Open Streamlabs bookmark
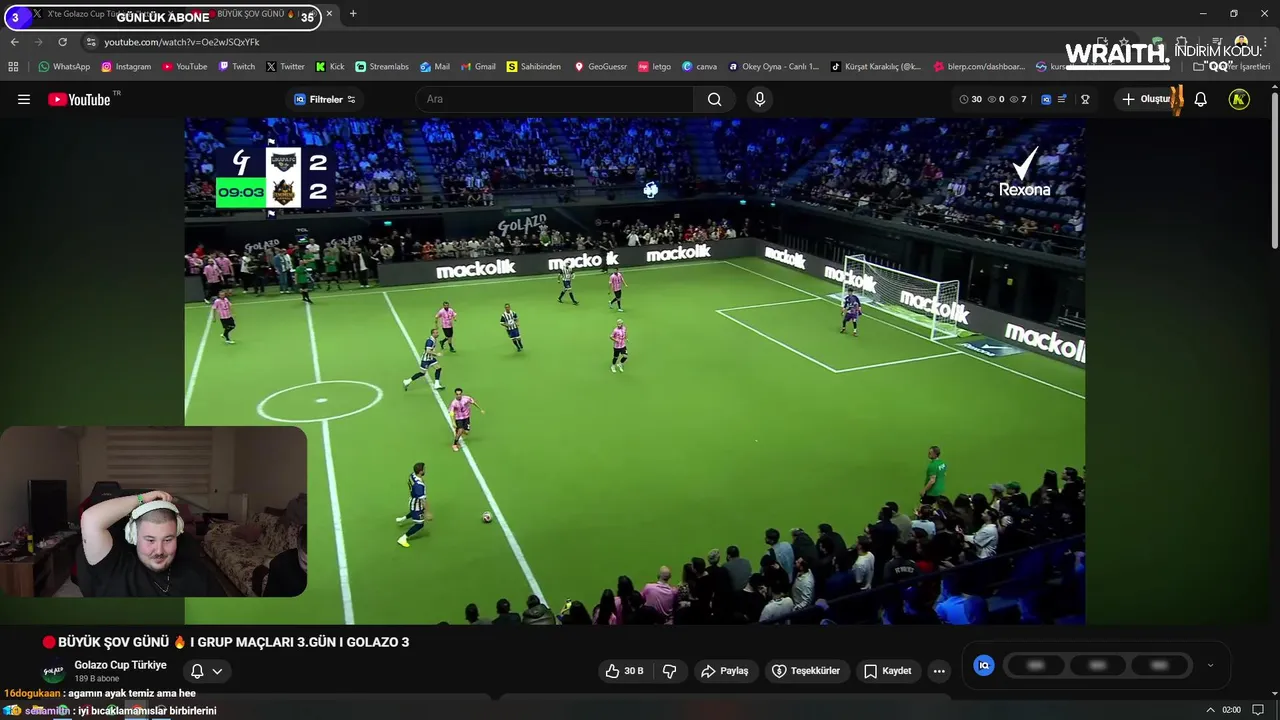Screen dimensions: 1280x720 pyautogui.click(x=382, y=67)
